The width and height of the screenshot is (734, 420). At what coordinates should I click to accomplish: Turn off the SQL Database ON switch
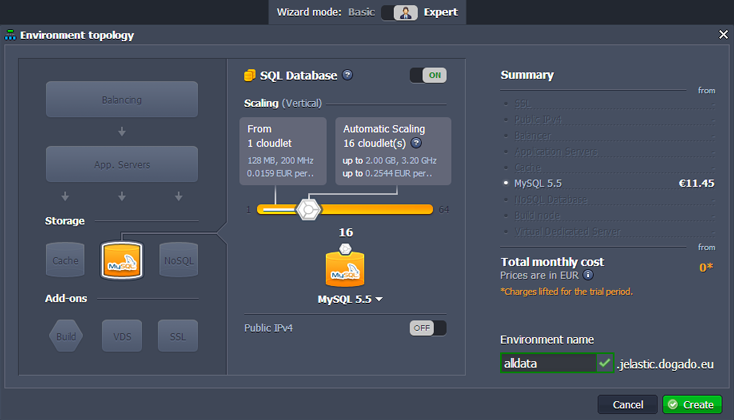pyautogui.click(x=428, y=75)
